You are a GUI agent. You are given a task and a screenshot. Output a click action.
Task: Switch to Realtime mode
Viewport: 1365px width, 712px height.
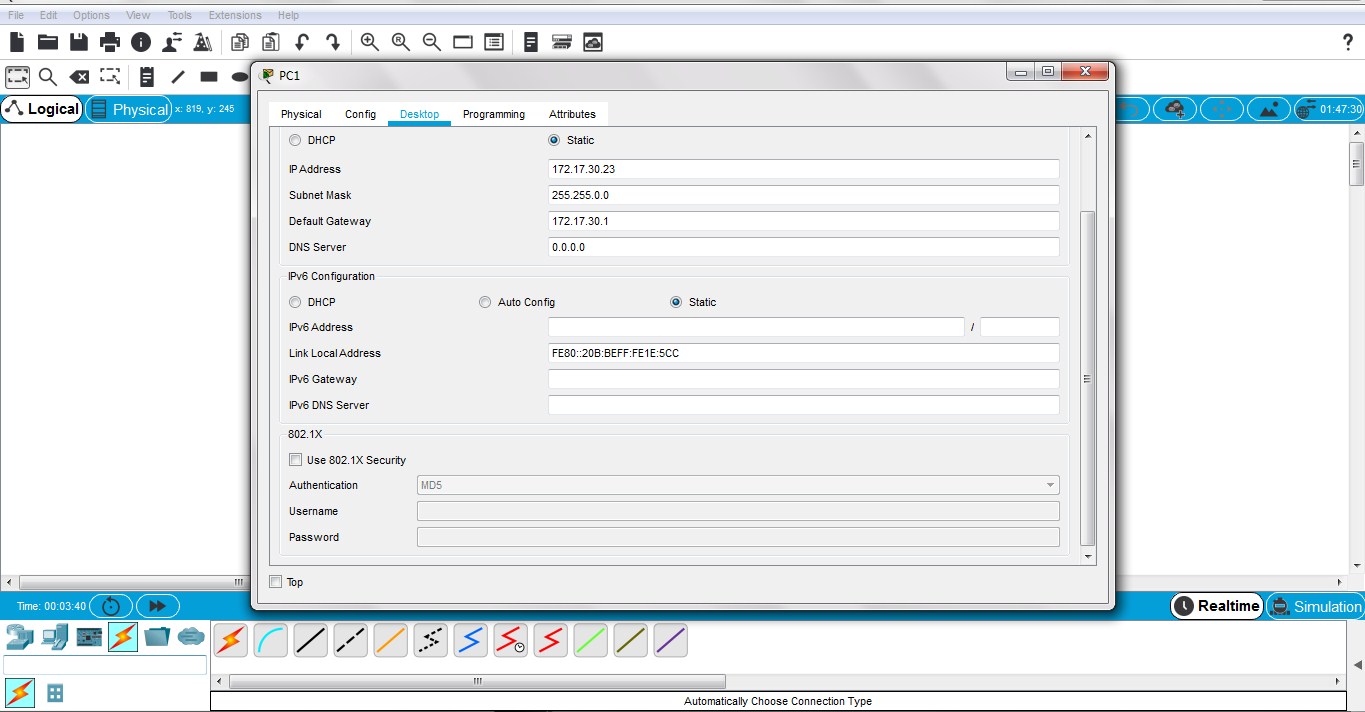pyautogui.click(x=1217, y=606)
